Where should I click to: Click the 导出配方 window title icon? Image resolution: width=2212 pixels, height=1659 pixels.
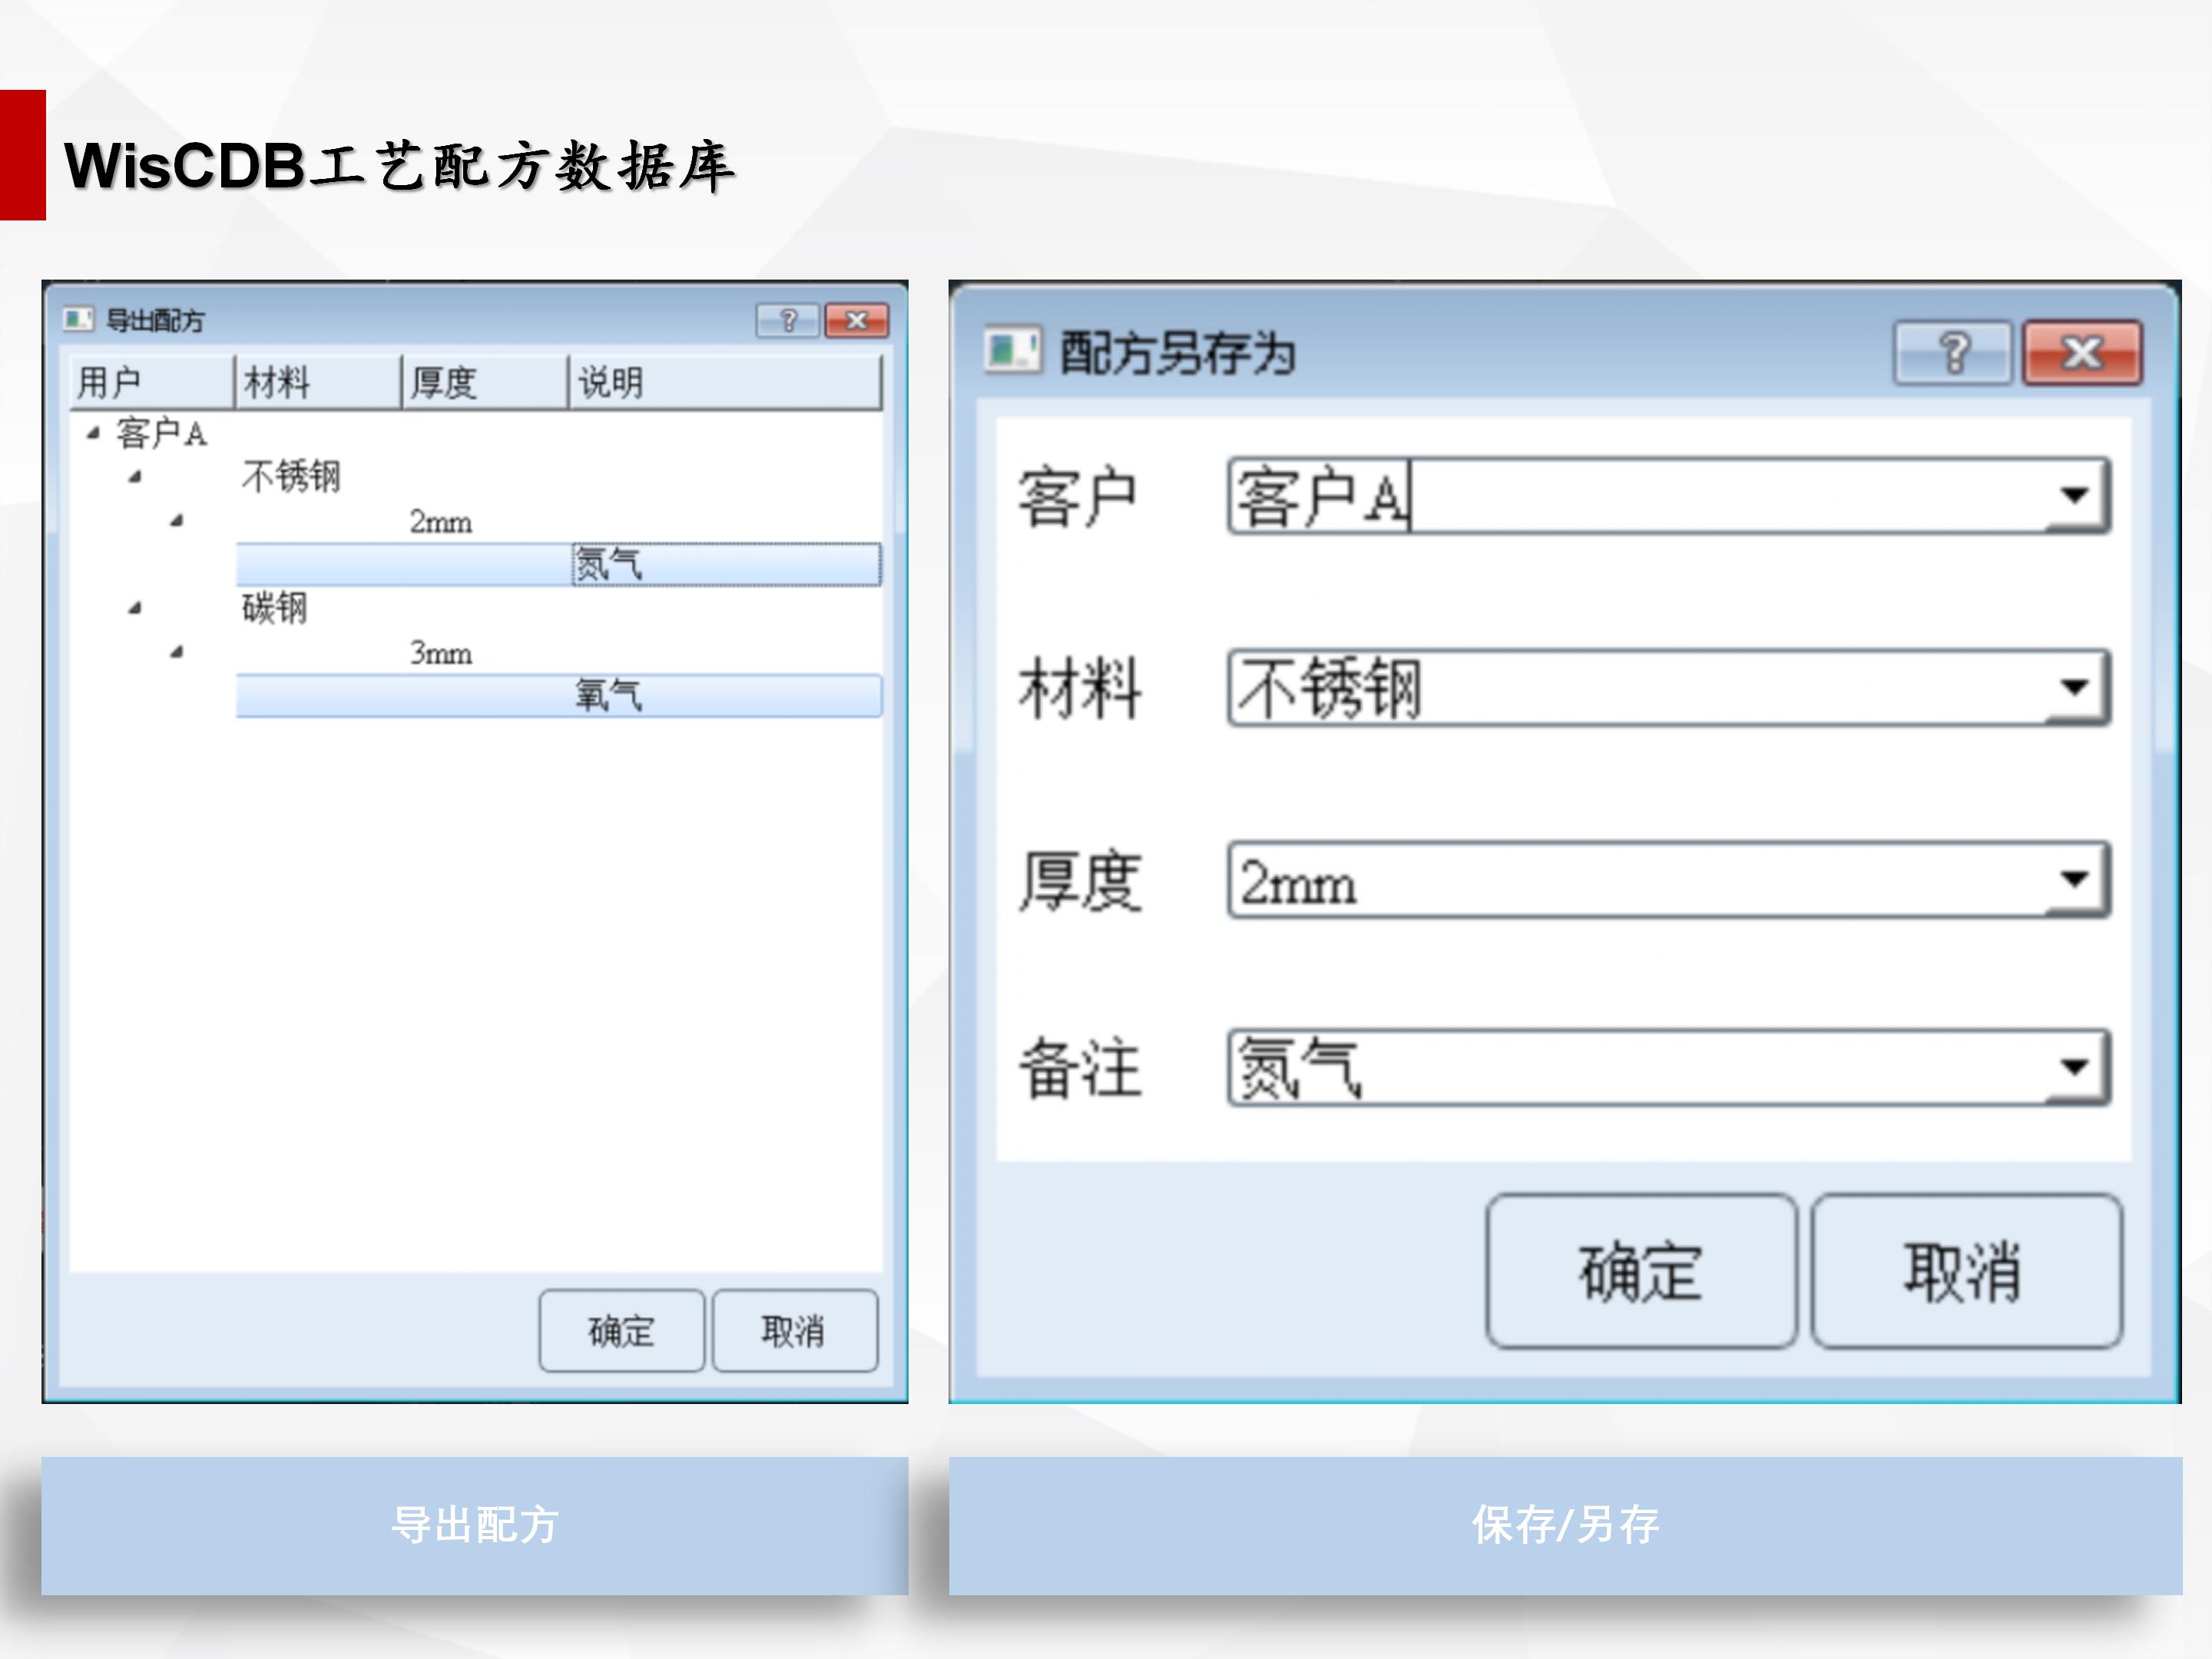pos(78,320)
